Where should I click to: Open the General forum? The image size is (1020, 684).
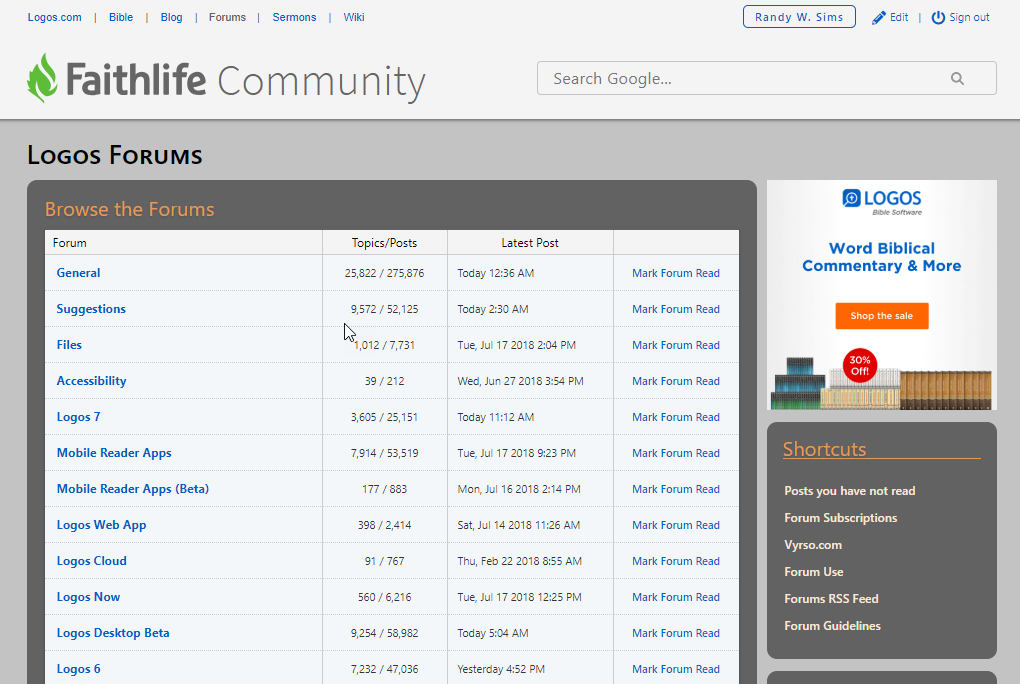coord(78,273)
